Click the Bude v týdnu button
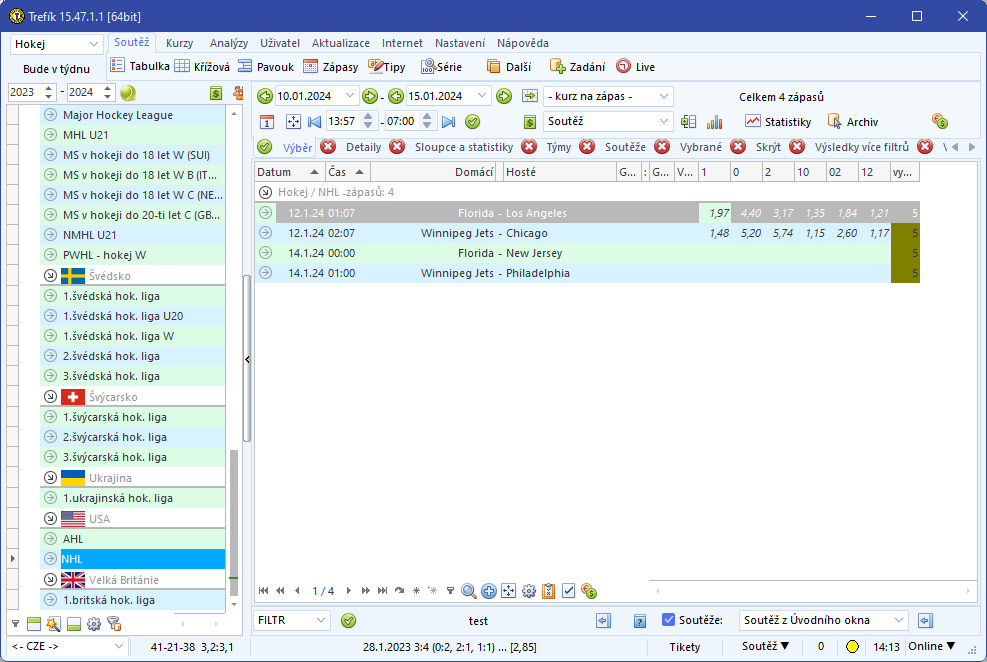The image size is (987, 662). [x=56, y=69]
